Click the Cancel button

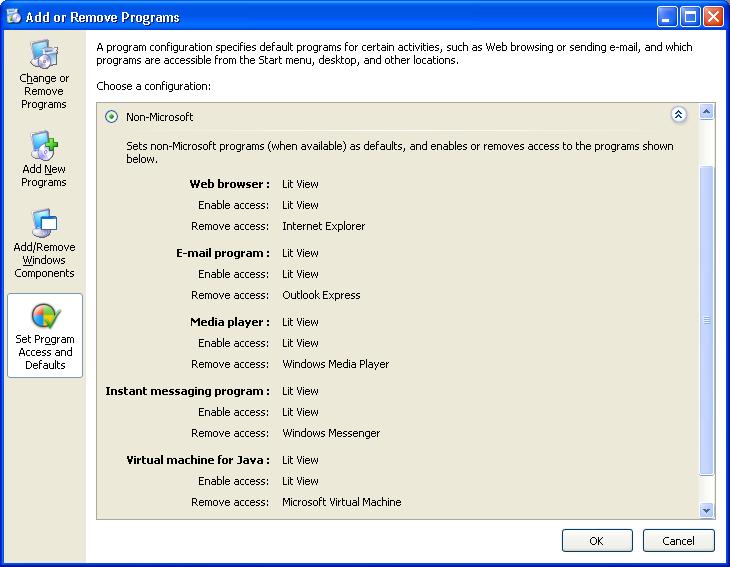coord(678,540)
